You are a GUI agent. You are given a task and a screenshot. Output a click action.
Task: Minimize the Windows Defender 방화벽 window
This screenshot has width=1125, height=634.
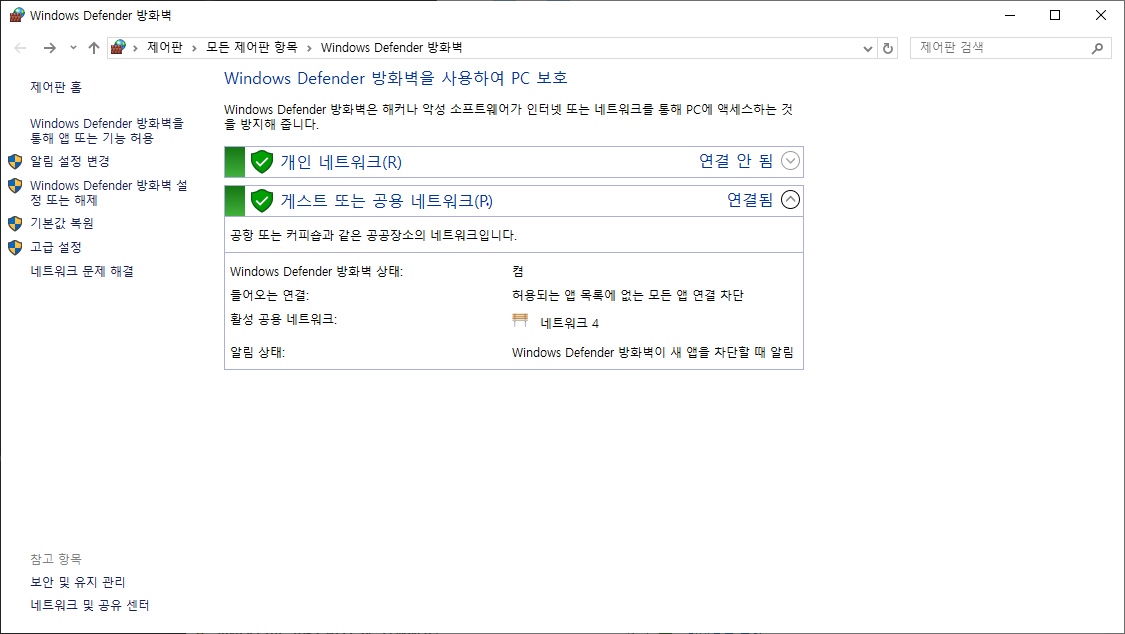(x=1010, y=15)
